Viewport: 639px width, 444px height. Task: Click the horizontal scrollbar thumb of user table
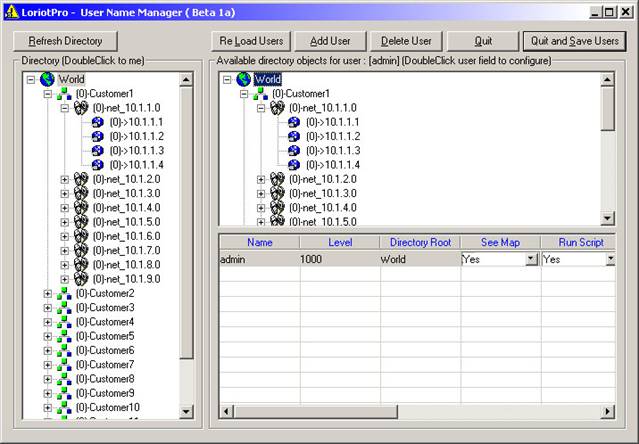click(x=315, y=411)
